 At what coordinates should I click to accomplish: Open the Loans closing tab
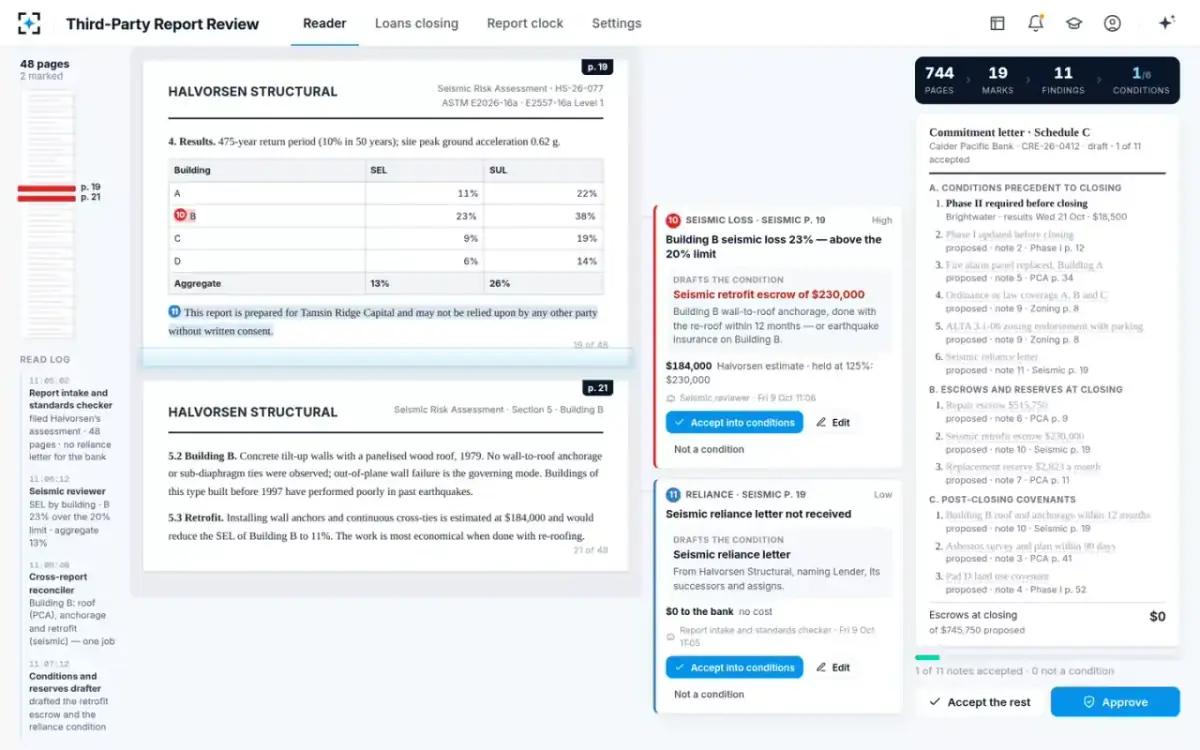[x=416, y=23]
